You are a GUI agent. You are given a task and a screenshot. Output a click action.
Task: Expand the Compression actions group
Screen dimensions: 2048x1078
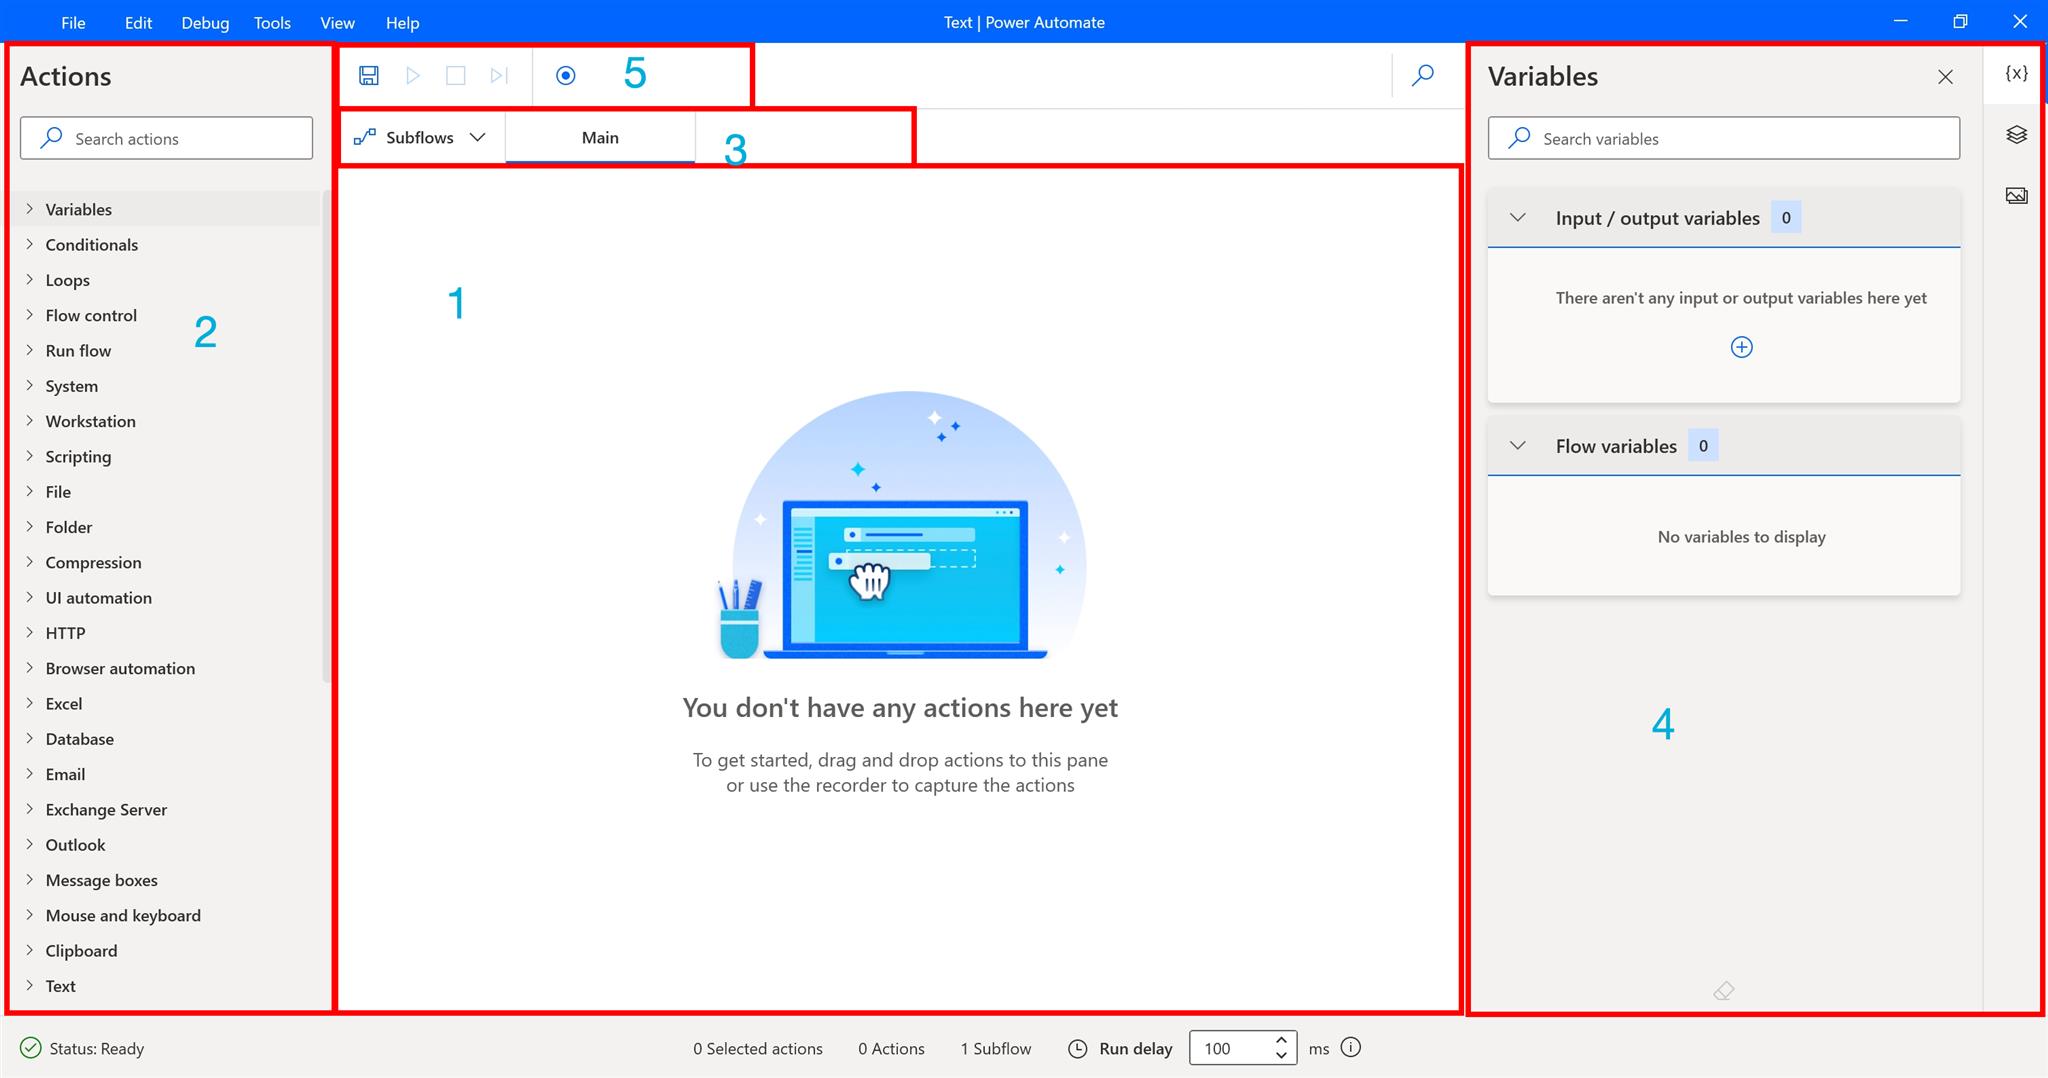pos(30,562)
